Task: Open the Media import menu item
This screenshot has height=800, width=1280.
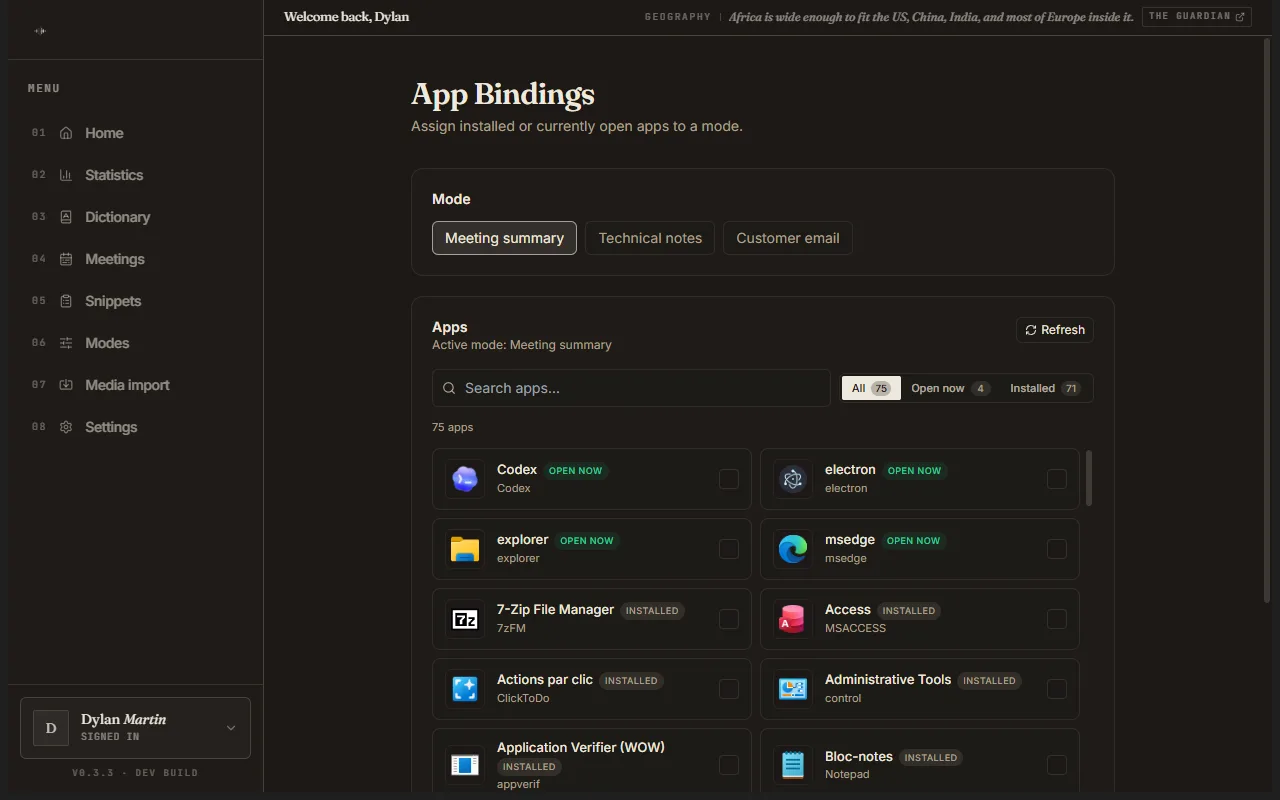Action: click(x=135, y=385)
